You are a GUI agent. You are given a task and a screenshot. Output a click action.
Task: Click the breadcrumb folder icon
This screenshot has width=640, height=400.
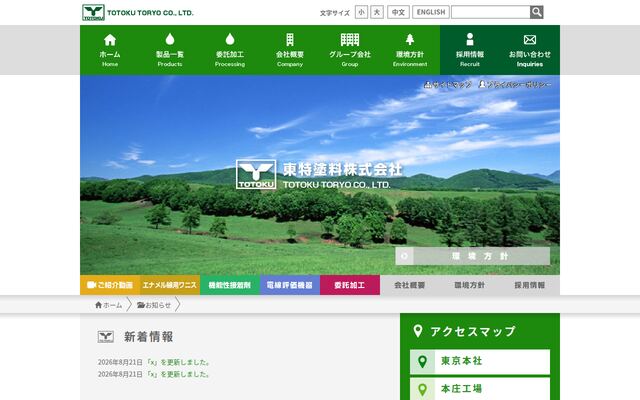point(141,305)
